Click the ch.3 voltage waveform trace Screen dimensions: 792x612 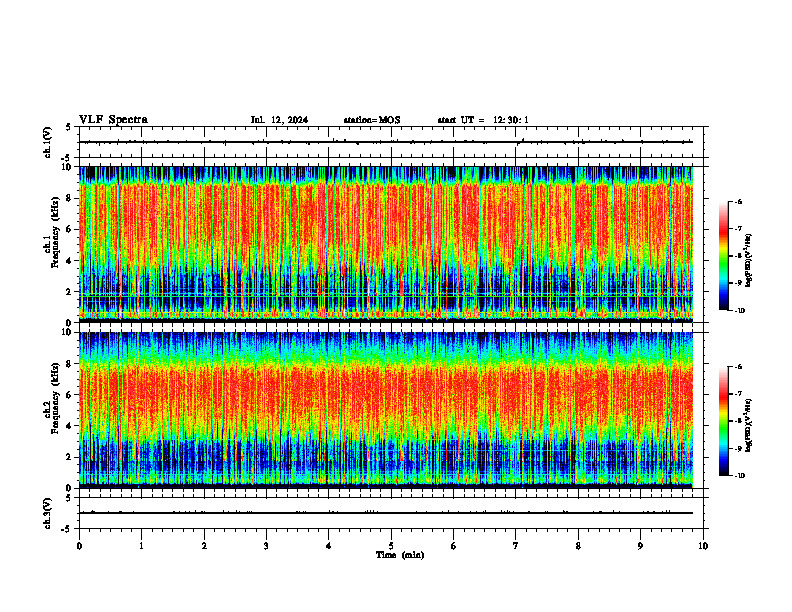pyautogui.click(x=386, y=513)
